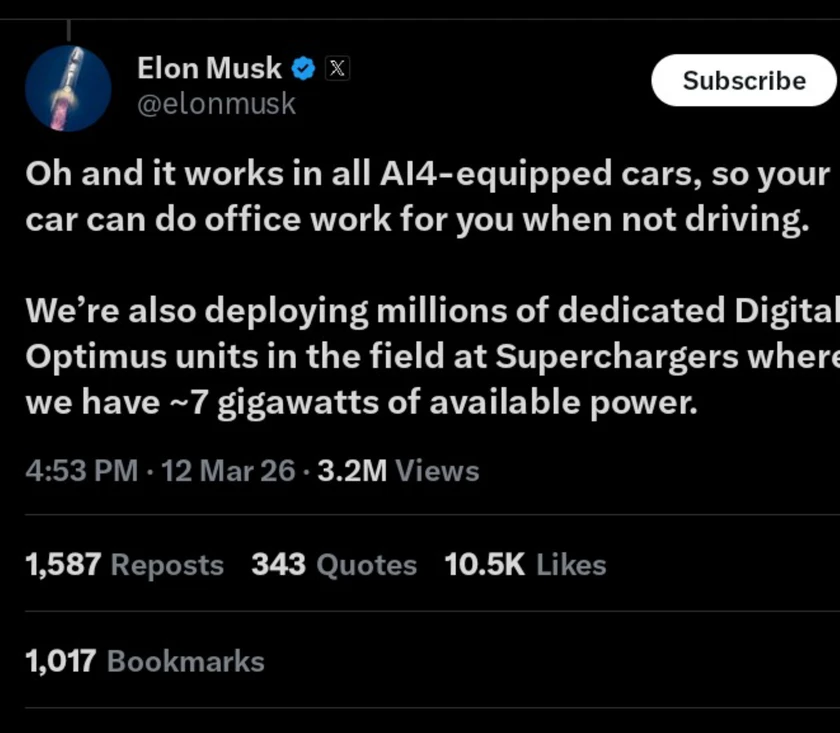Click the 4:53 PM timestamp
The image size is (840, 733).
point(81,470)
